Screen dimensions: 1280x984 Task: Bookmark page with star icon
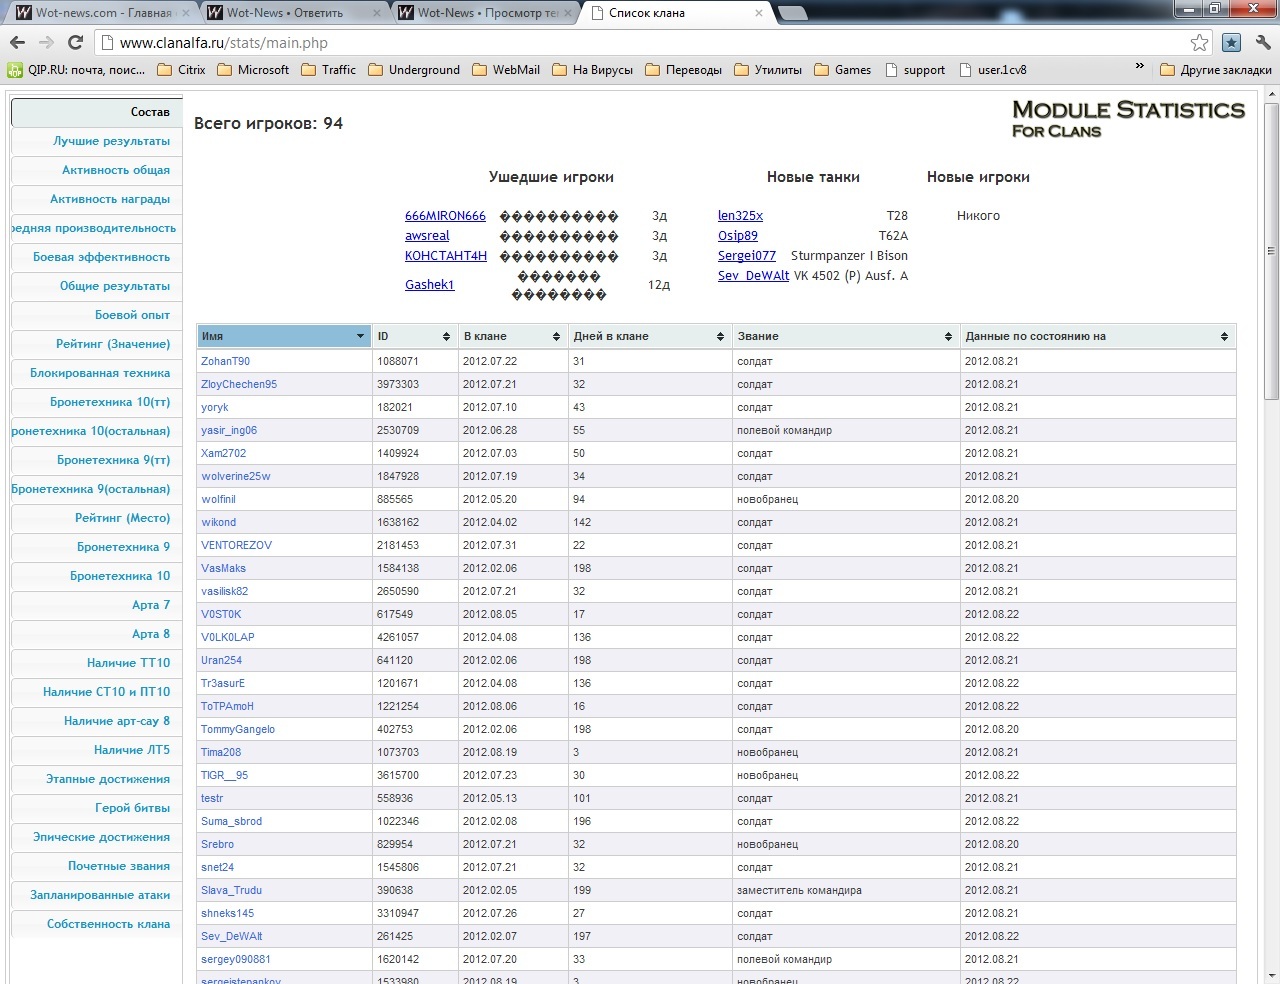(x=1199, y=42)
